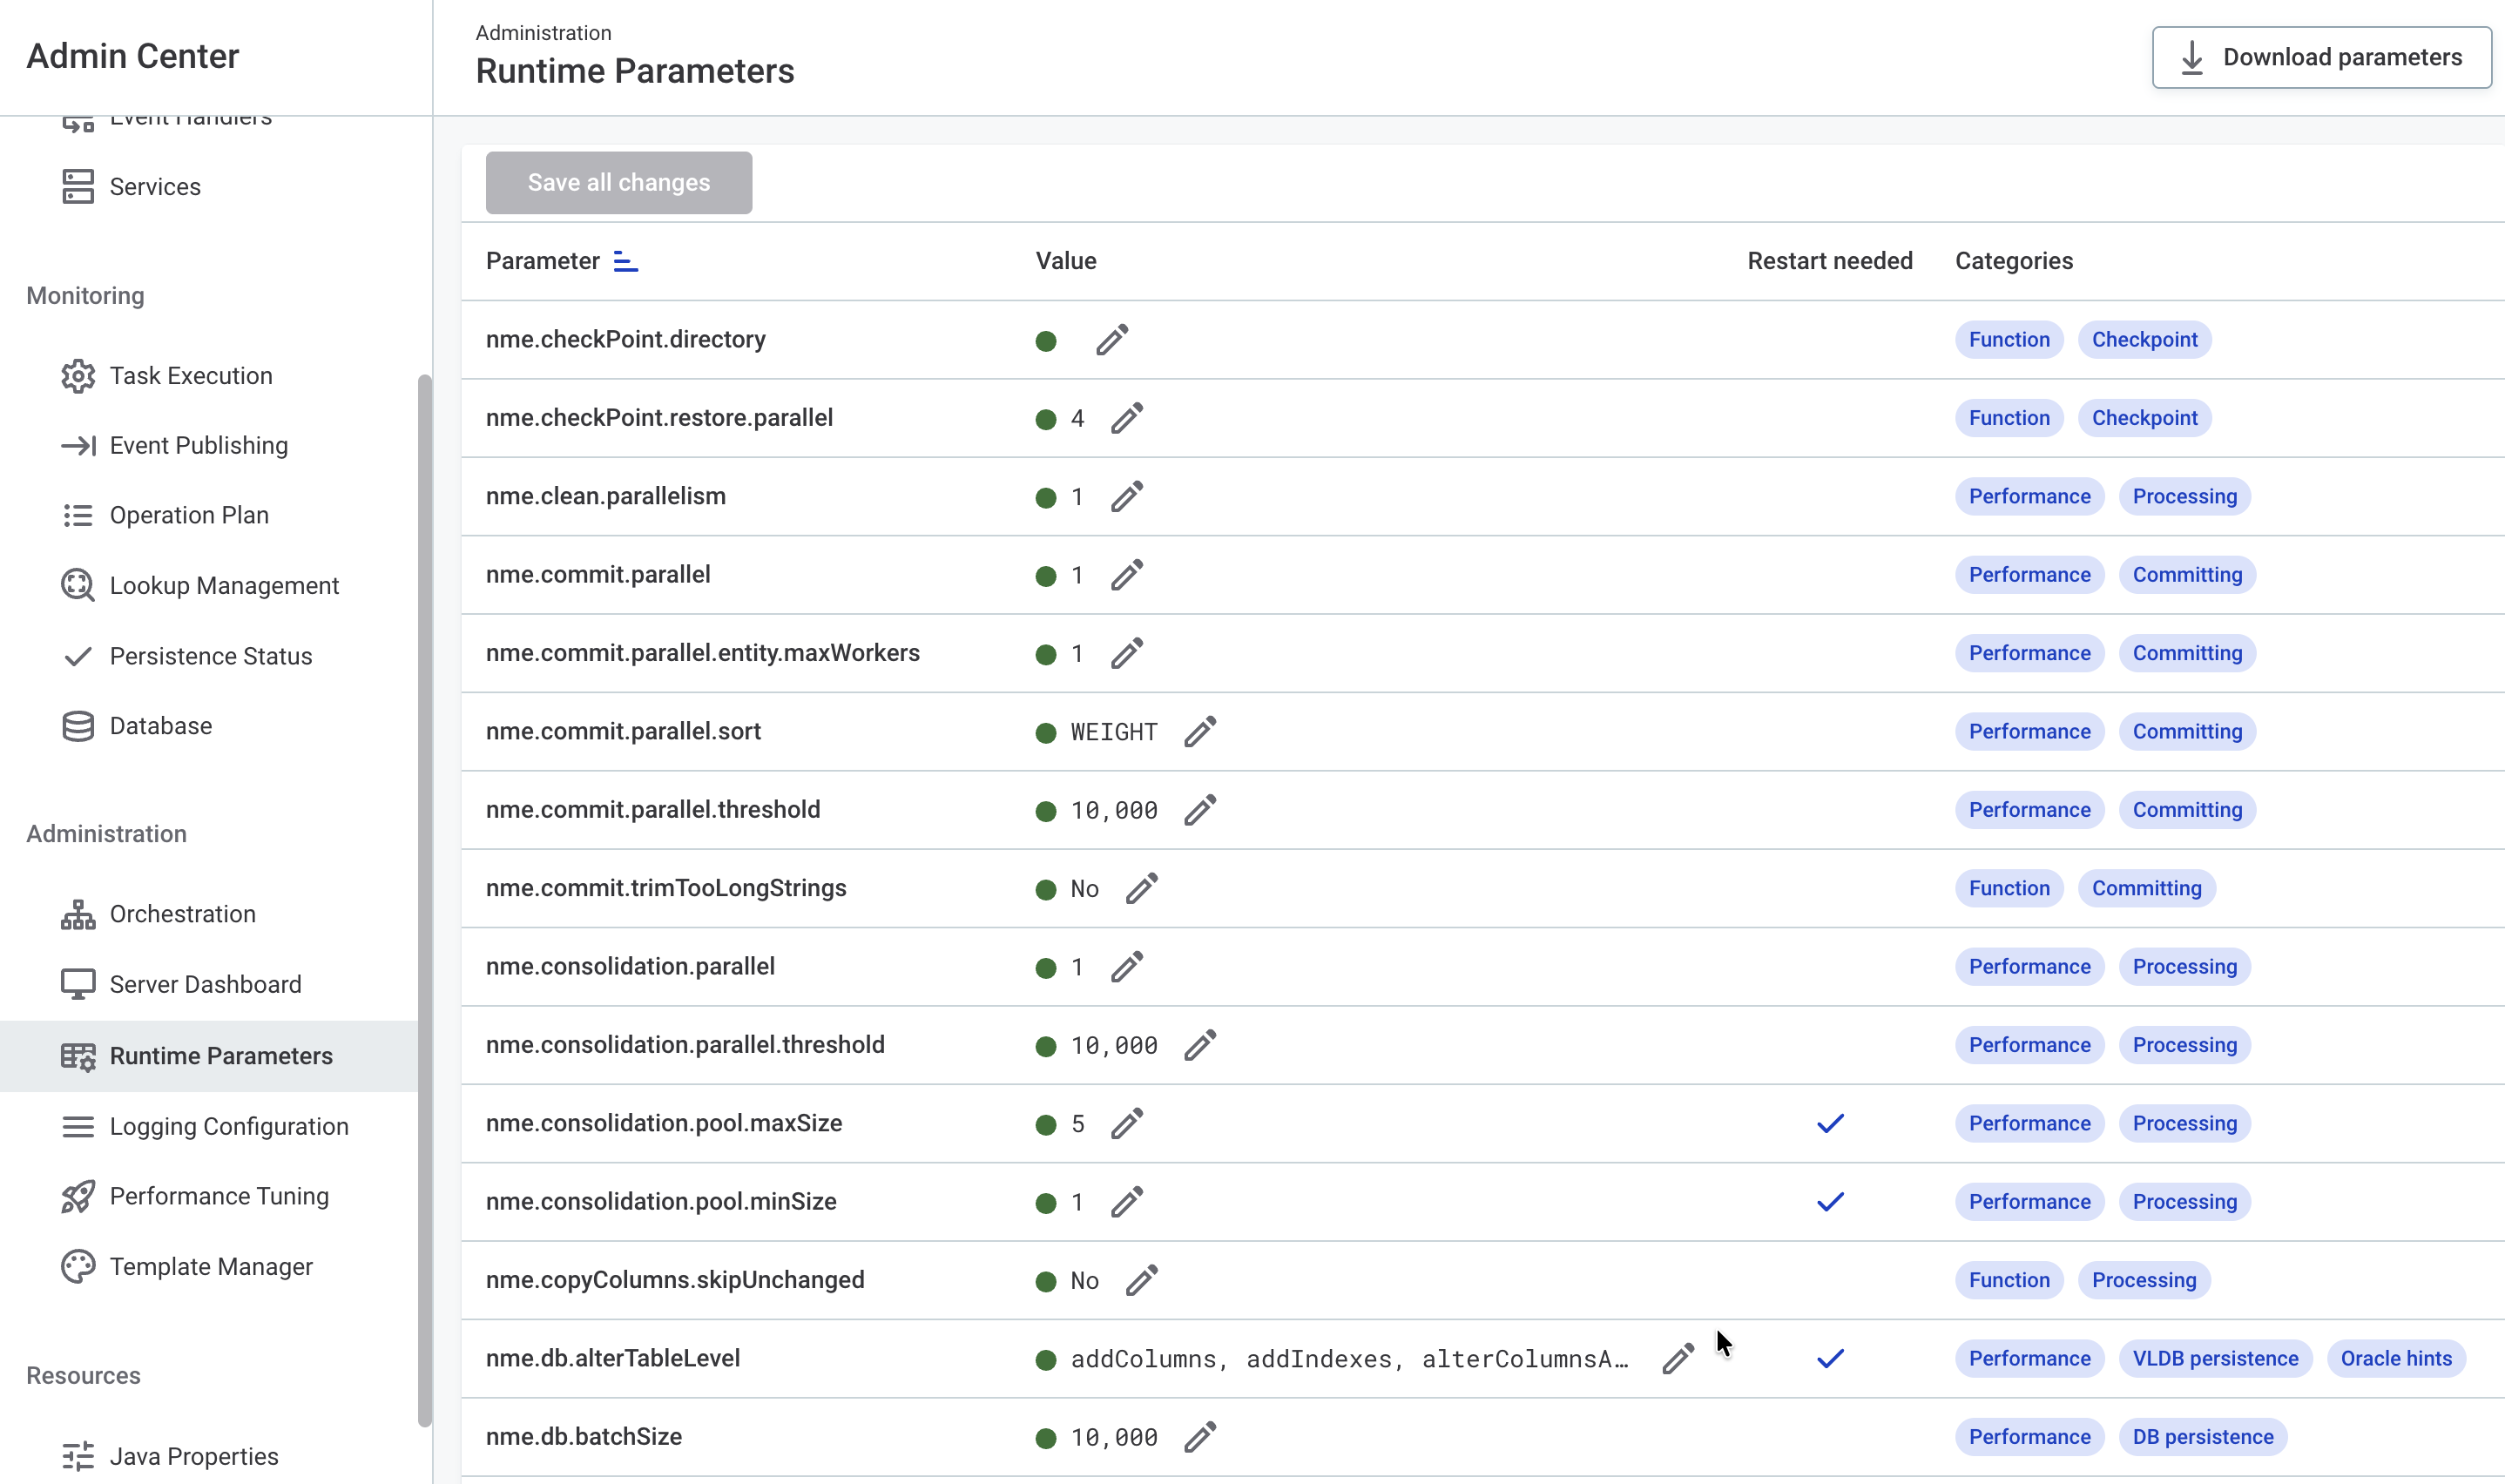
Task: Click green status dot for nme.db.batchSize
Action: [1046, 1438]
